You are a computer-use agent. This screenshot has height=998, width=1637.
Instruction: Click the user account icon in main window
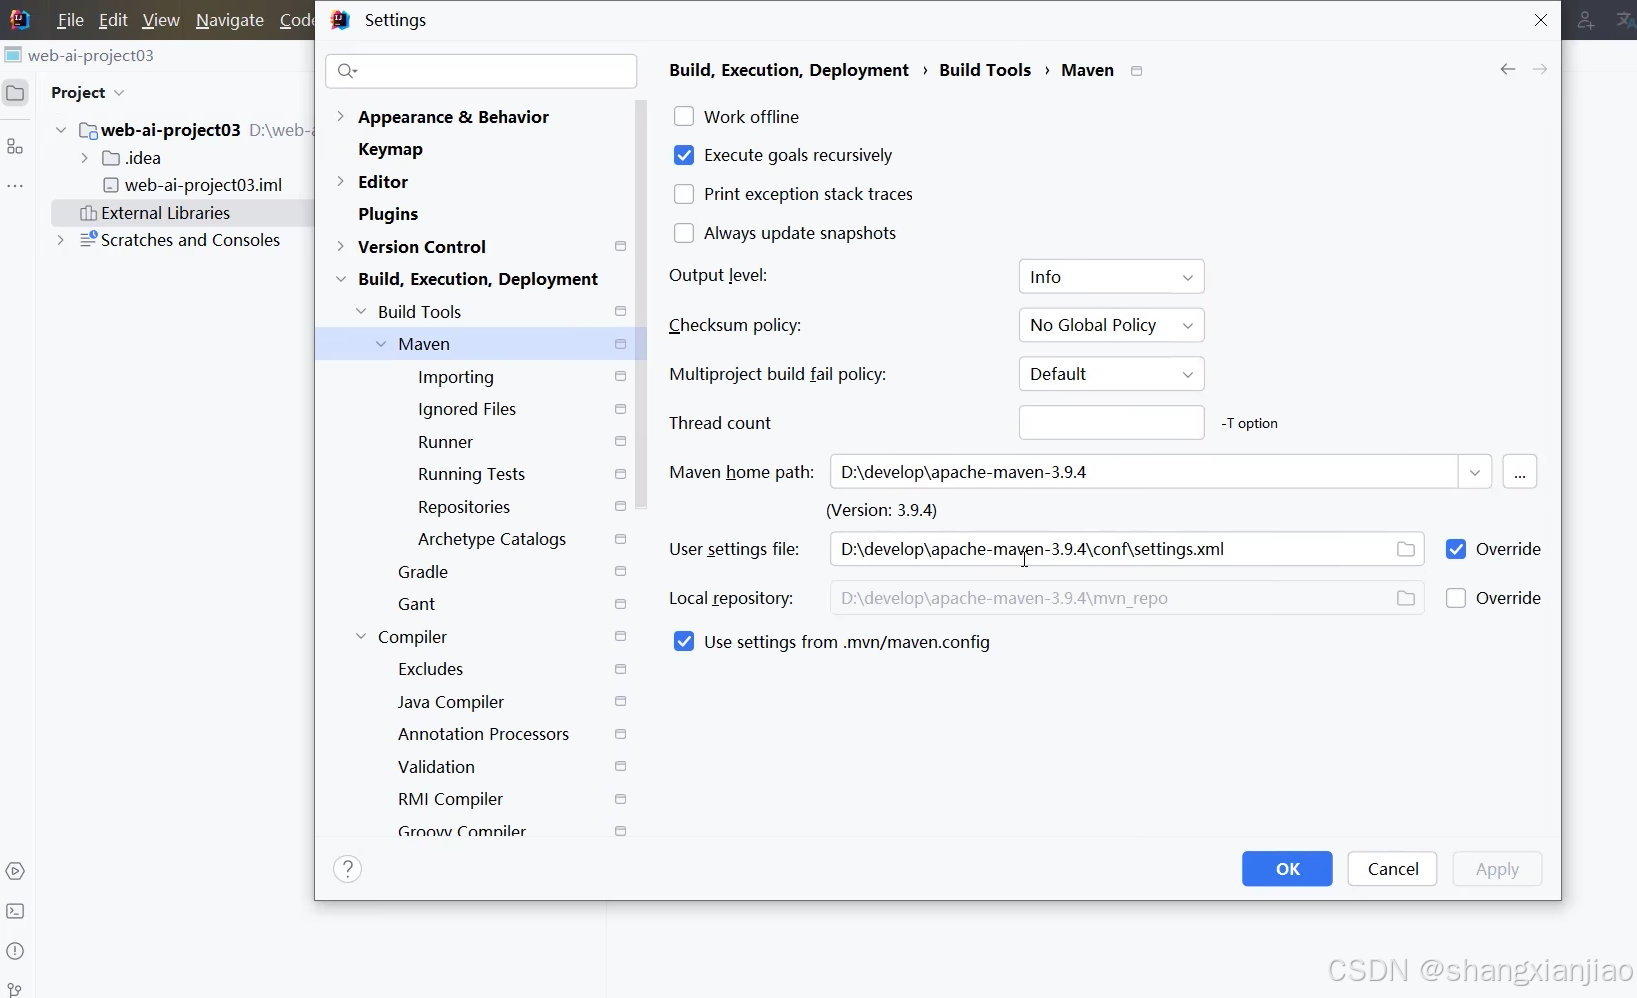pos(1585,20)
